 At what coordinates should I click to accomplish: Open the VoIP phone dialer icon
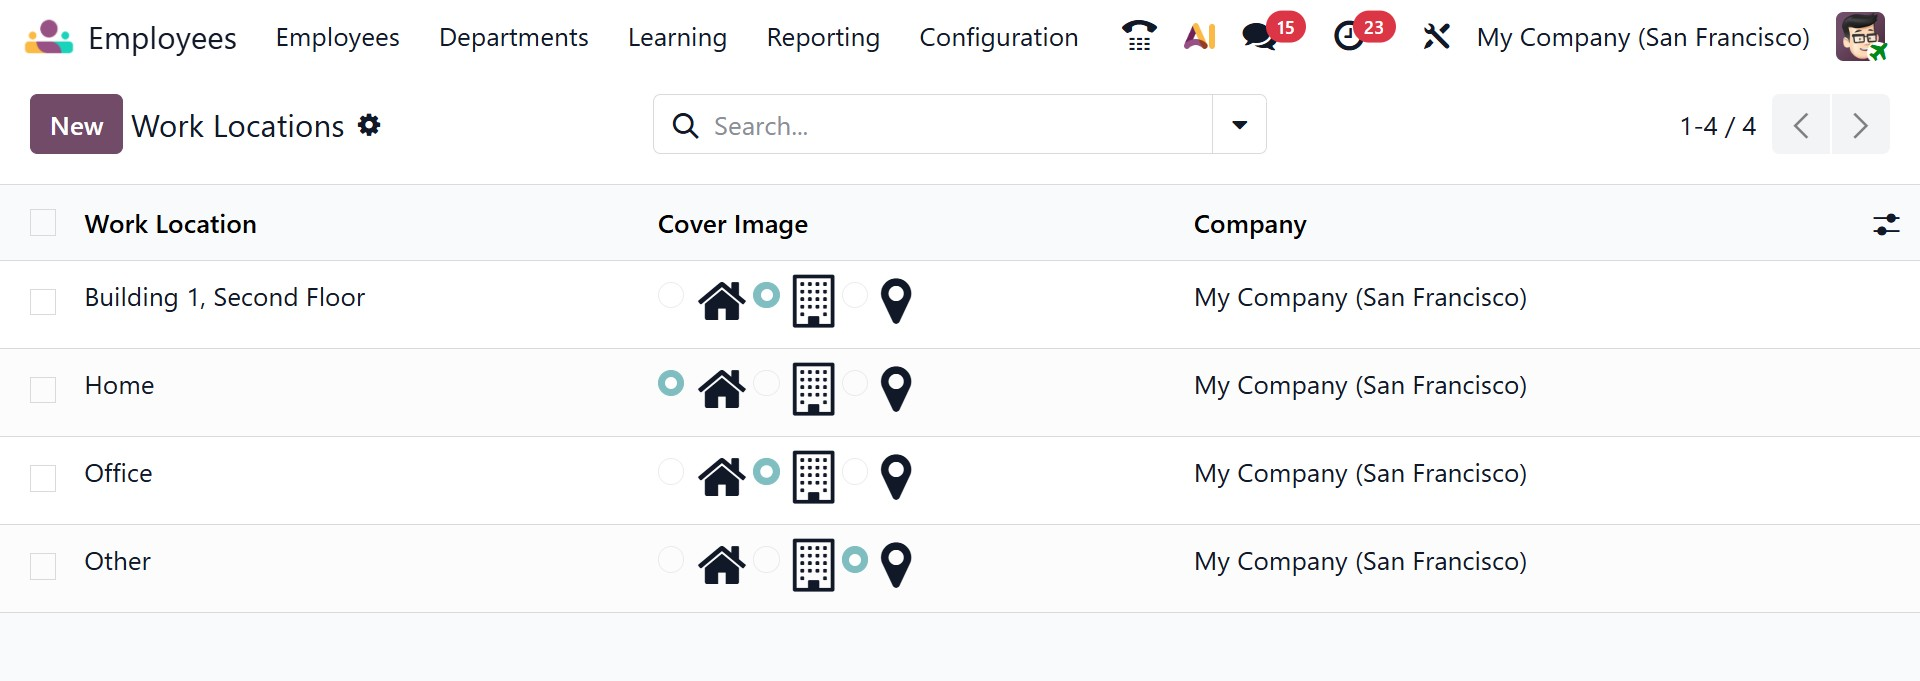pyautogui.click(x=1138, y=37)
